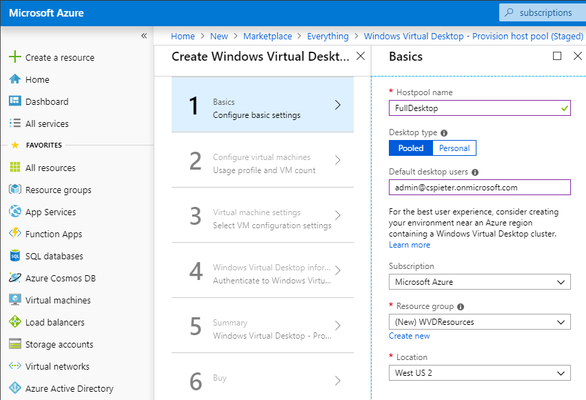Open step 3 Virtual machine settings
The height and width of the screenshot is (400, 586).
(x=262, y=215)
